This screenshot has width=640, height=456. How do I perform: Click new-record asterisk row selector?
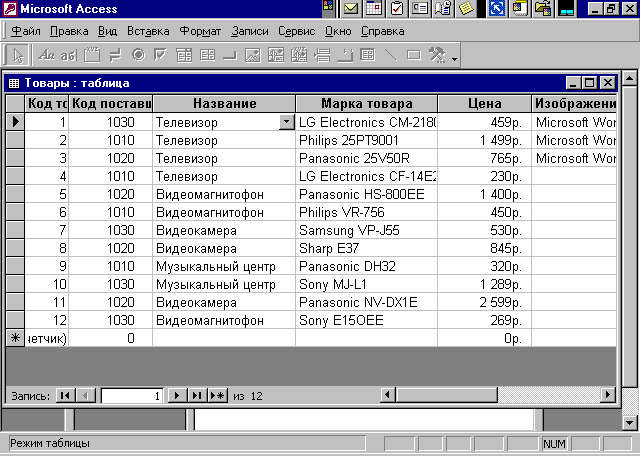15,338
